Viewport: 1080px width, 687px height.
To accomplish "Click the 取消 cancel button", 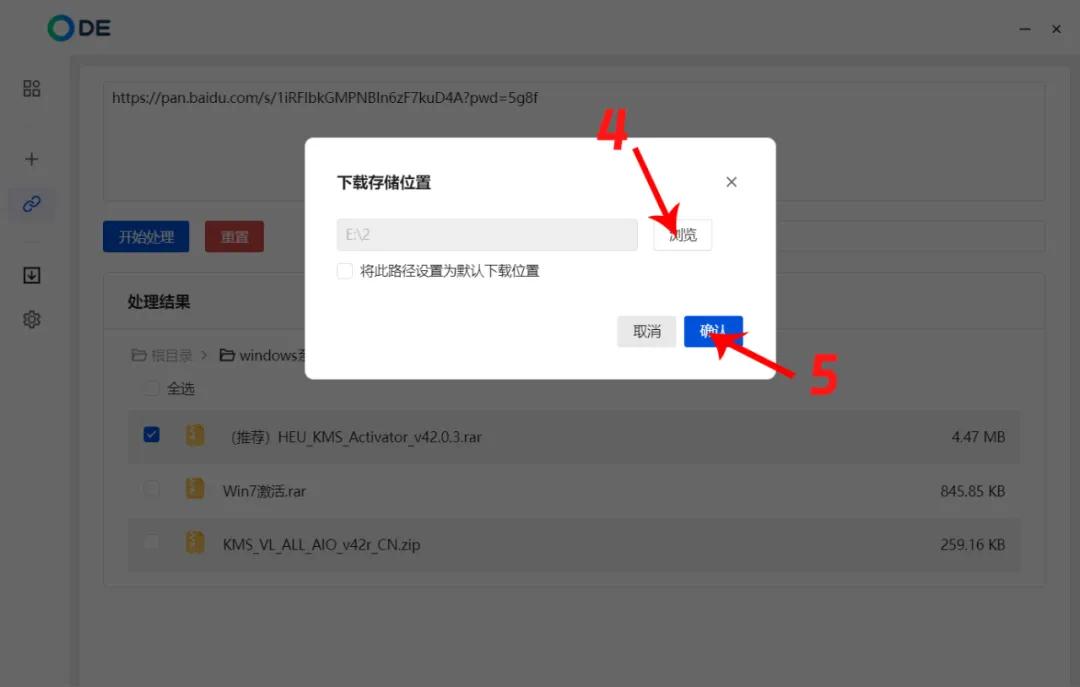I will (x=646, y=331).
